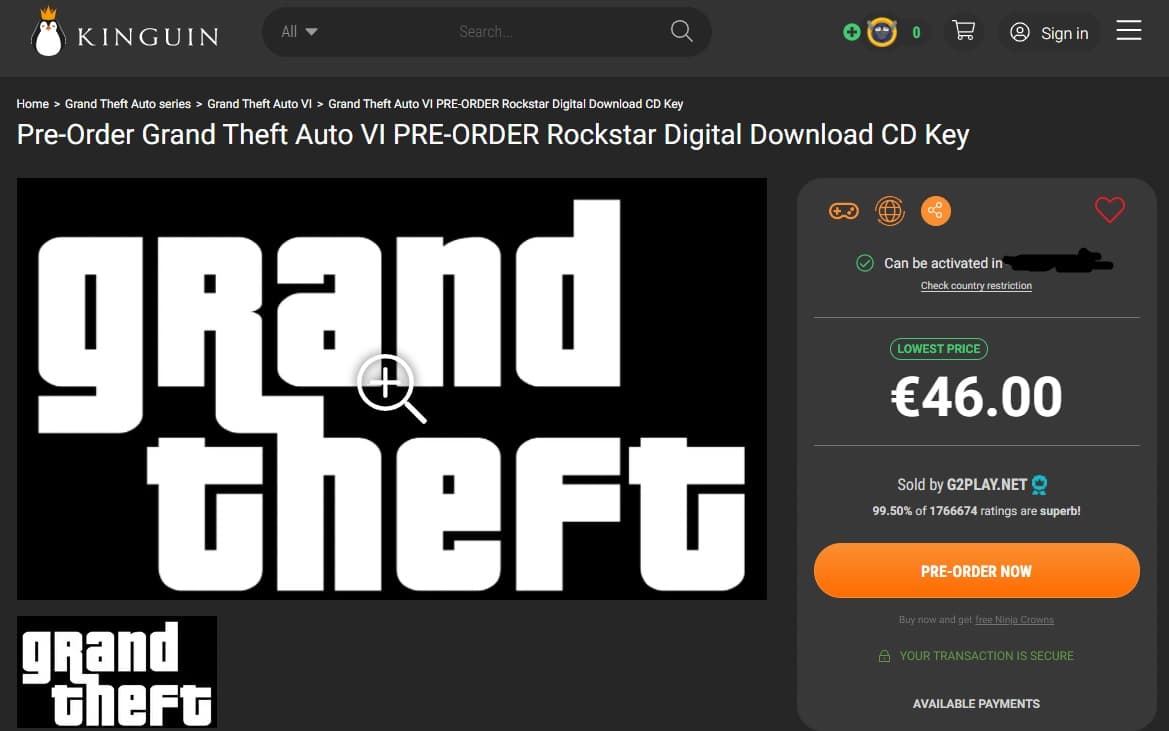The height and width of the screenshot is (731, 1169).
Task: Open Grand Theft Auto VI breadcrumb
Action: [x=259, y=104]
